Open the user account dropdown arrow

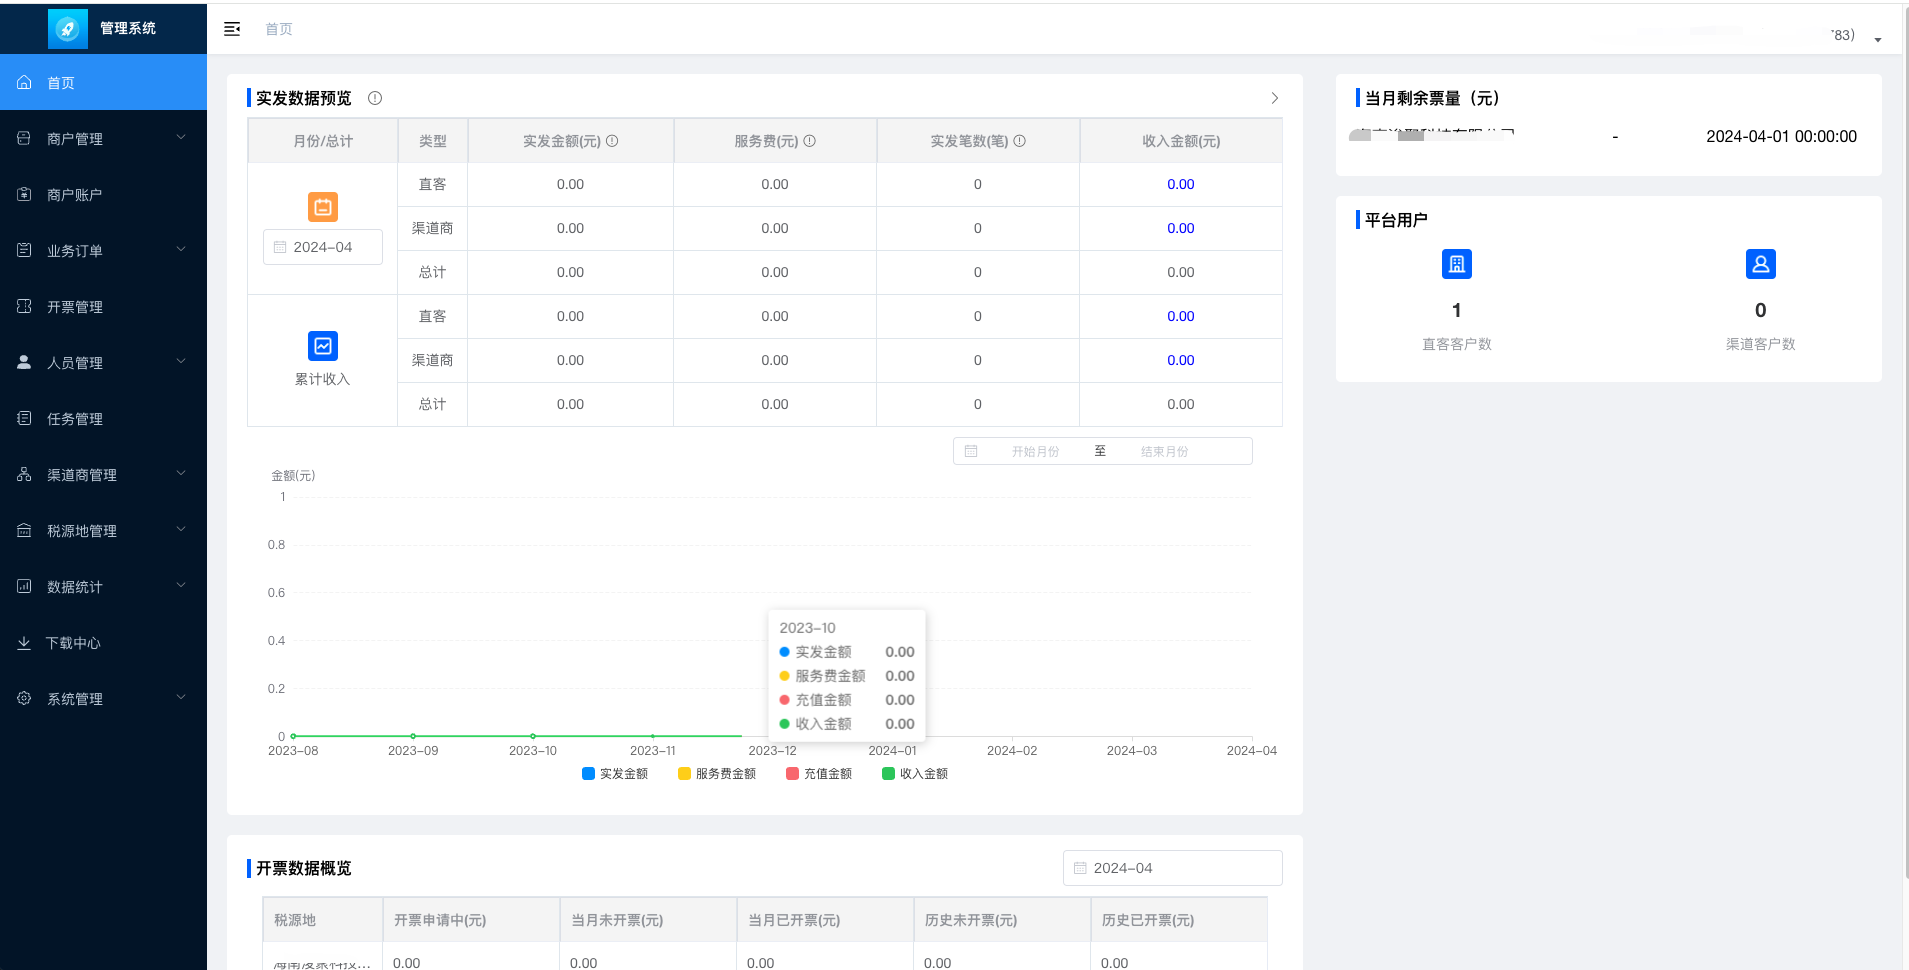click(1878, 40)
